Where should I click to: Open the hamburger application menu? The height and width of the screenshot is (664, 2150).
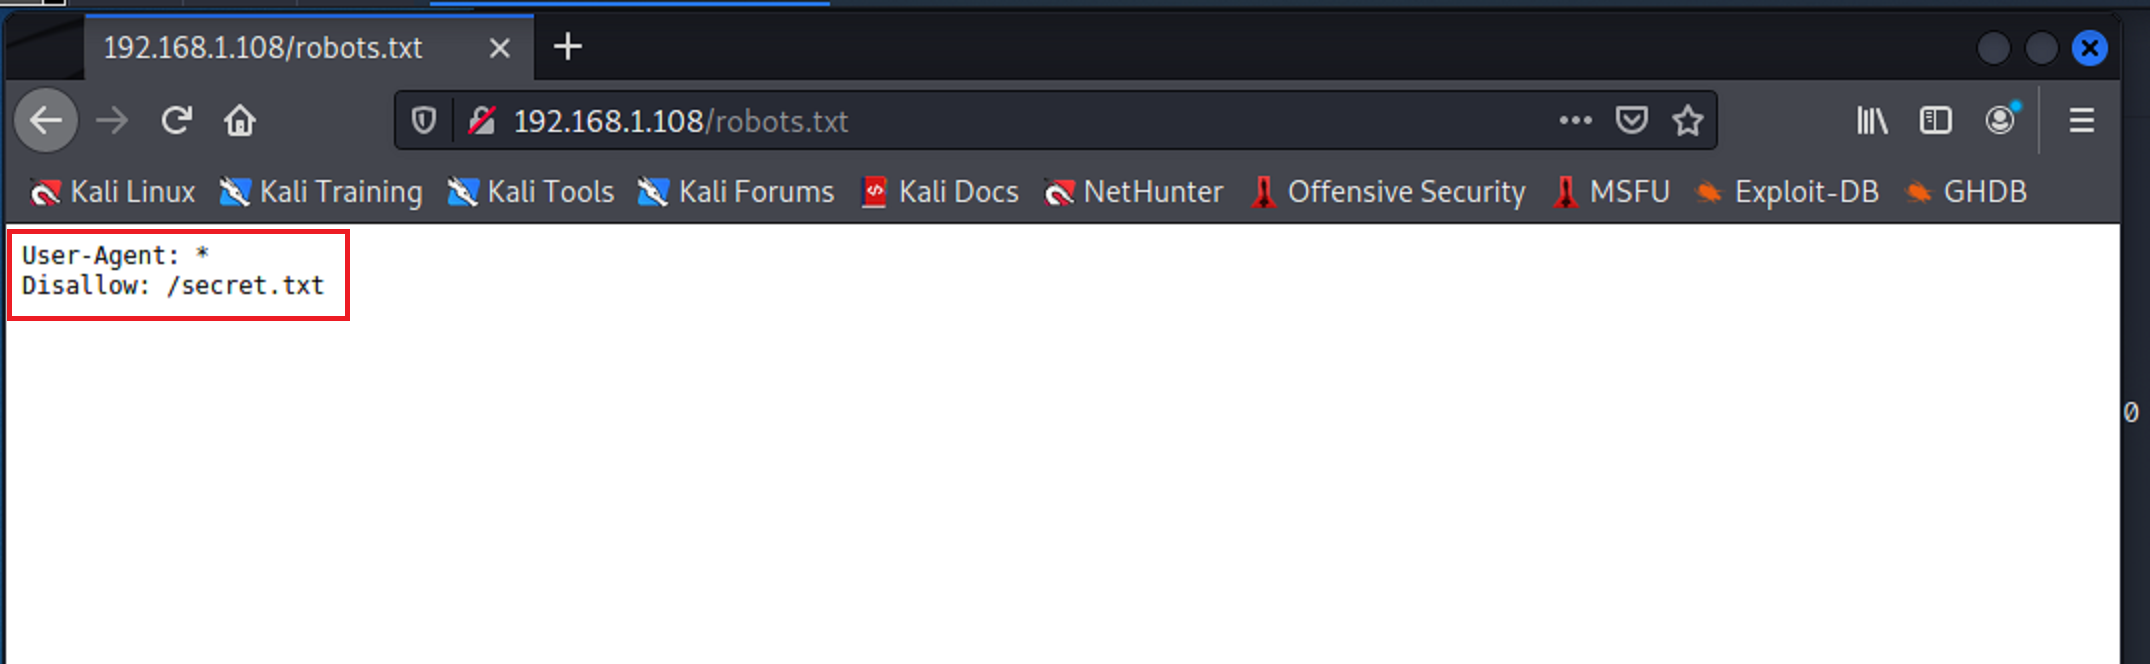pos(2082,121)
